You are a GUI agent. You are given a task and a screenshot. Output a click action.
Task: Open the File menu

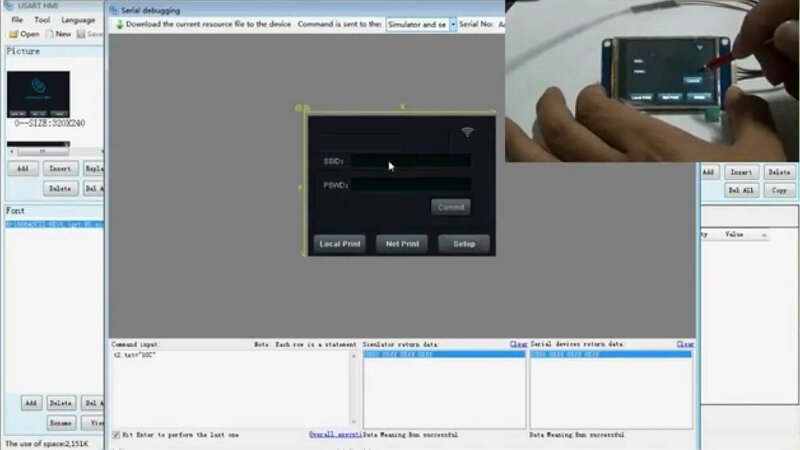[17, 20]
